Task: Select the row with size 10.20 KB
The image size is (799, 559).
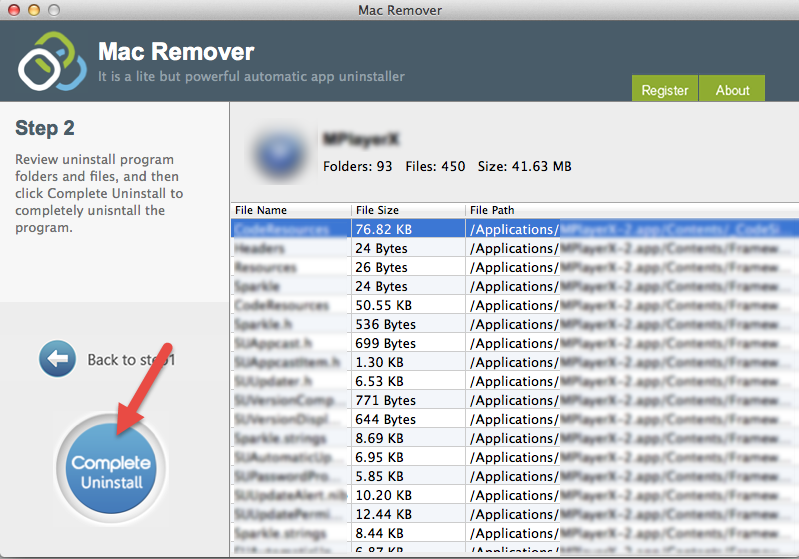Action: coord(515,495)
